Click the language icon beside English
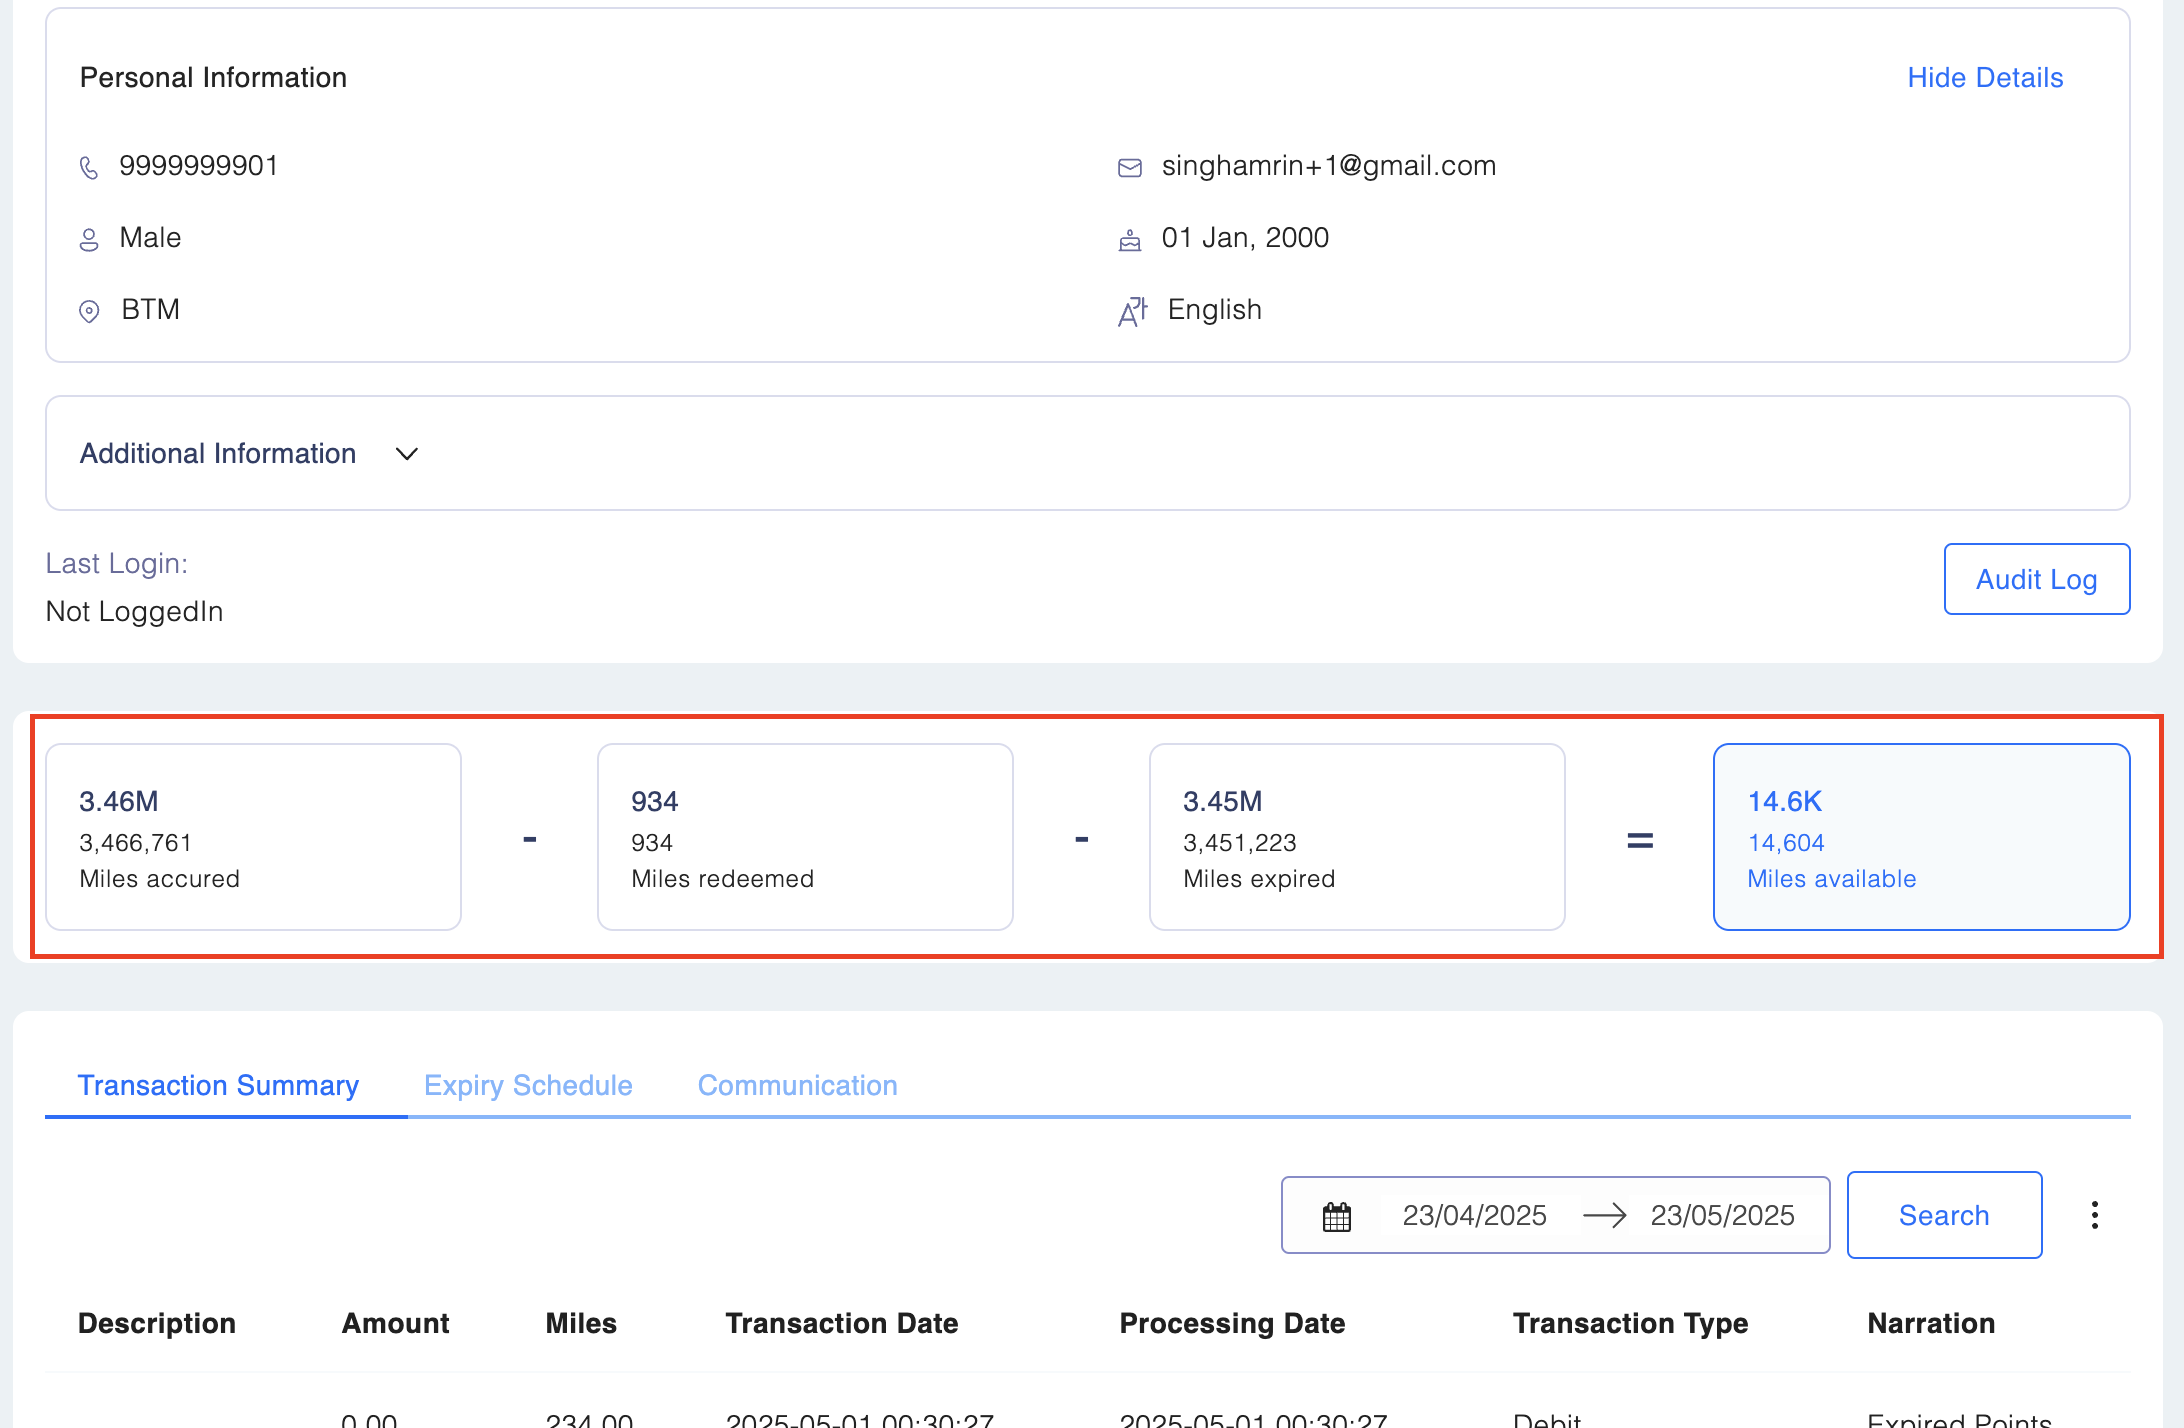The image size is (2184, 1428). [x=1132, y=311]
